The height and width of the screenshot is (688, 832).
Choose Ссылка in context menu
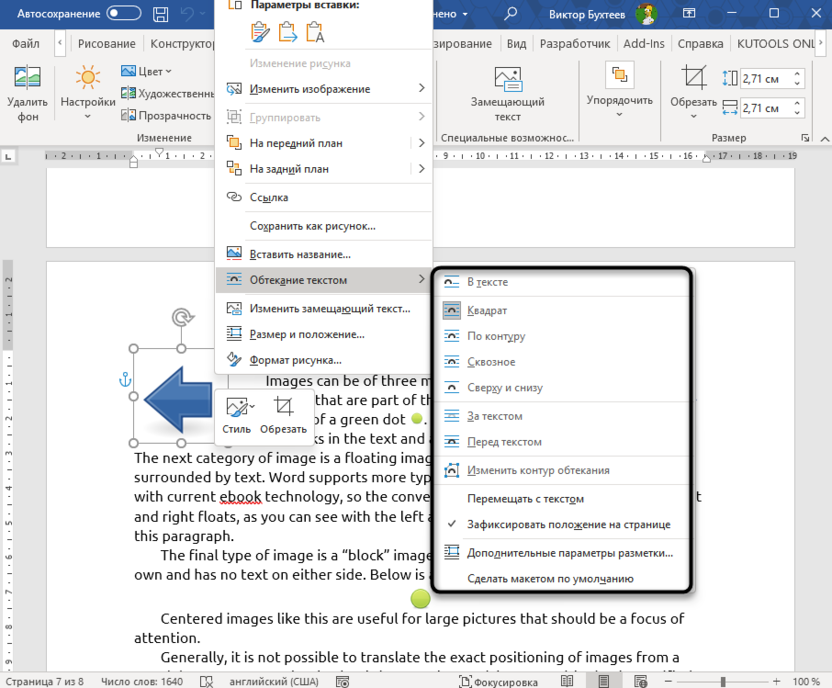click(x=324, y=197)
